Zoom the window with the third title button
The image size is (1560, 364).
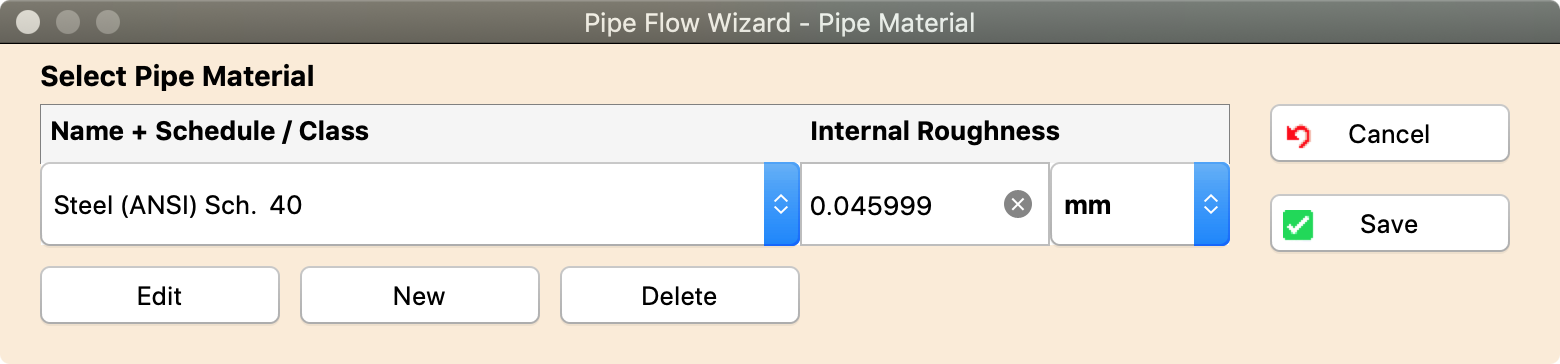pyautogui.click(x=107, y=21)
